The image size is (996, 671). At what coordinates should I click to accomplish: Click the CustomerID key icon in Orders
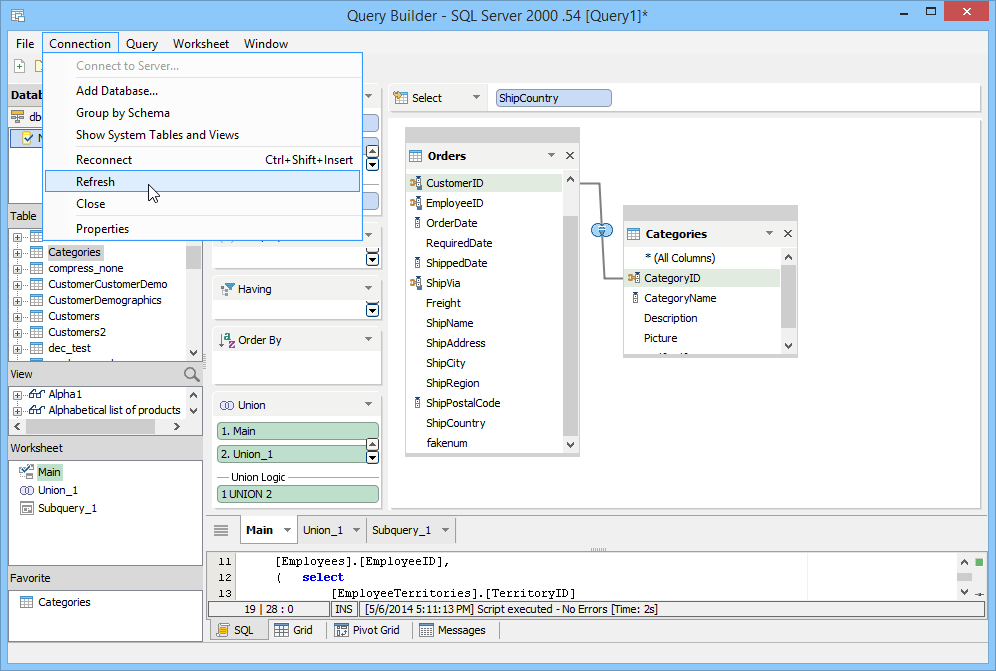415,183
